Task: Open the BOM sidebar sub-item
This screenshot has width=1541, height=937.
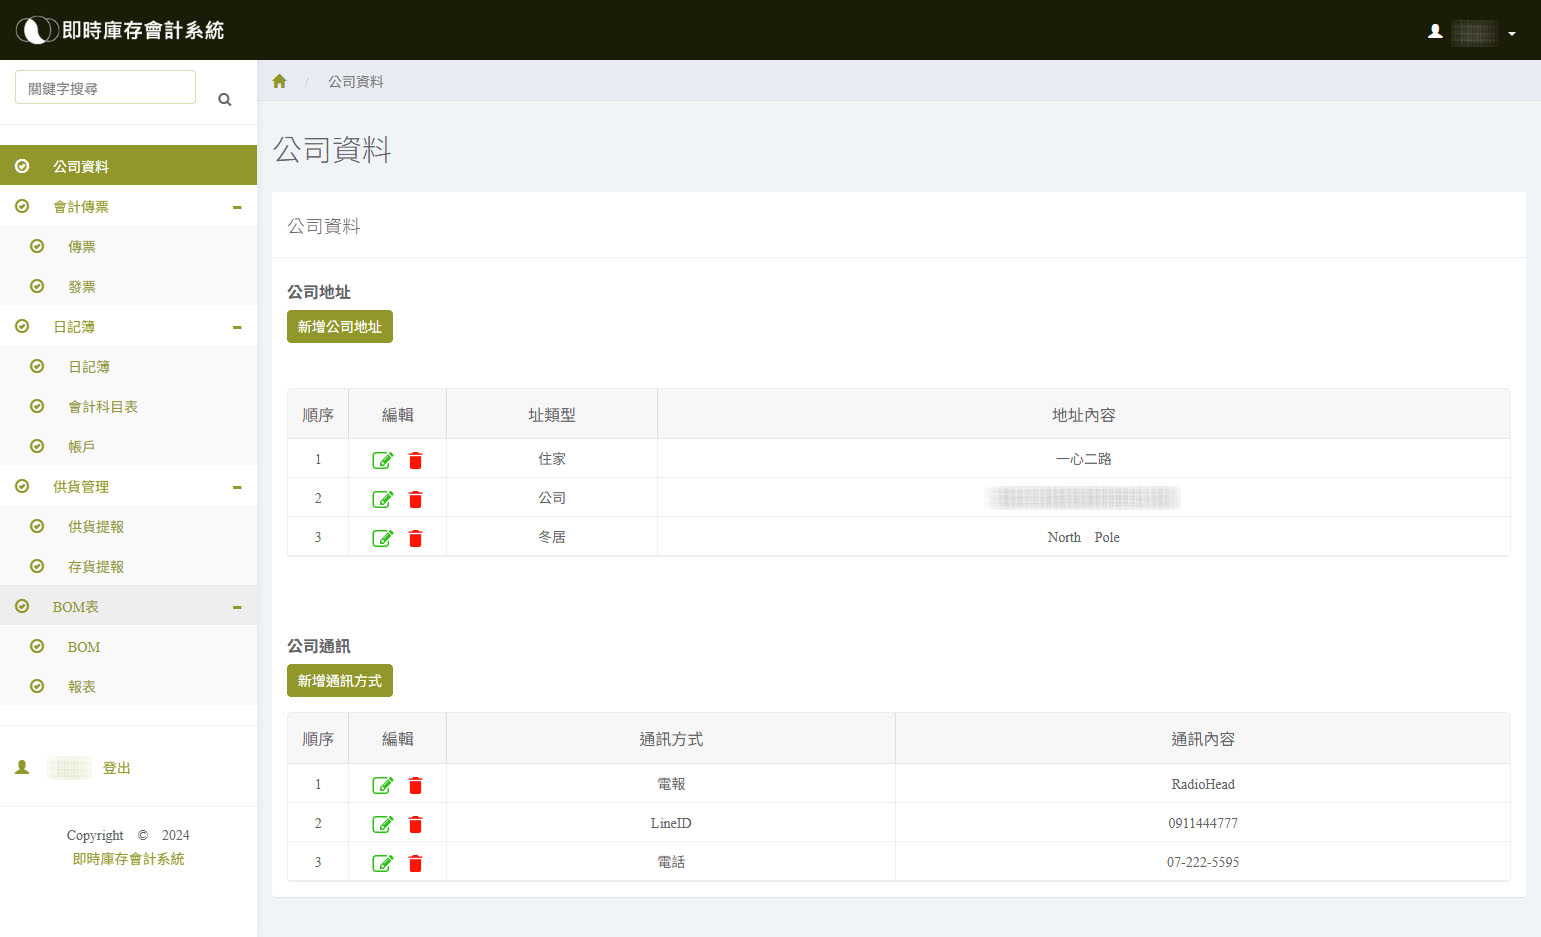Action: point(128,646)
